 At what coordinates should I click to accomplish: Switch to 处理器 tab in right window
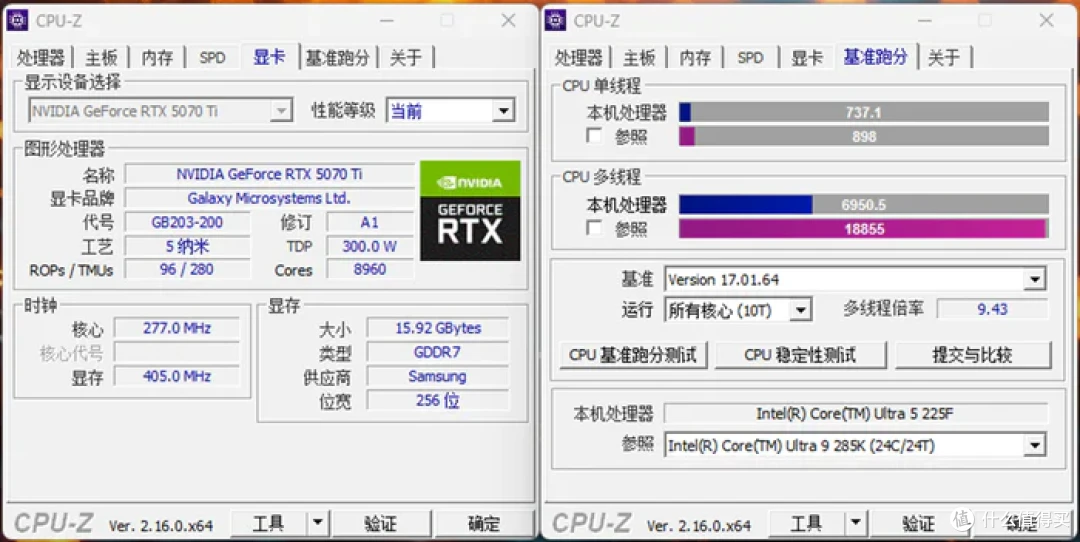point(579,58)
